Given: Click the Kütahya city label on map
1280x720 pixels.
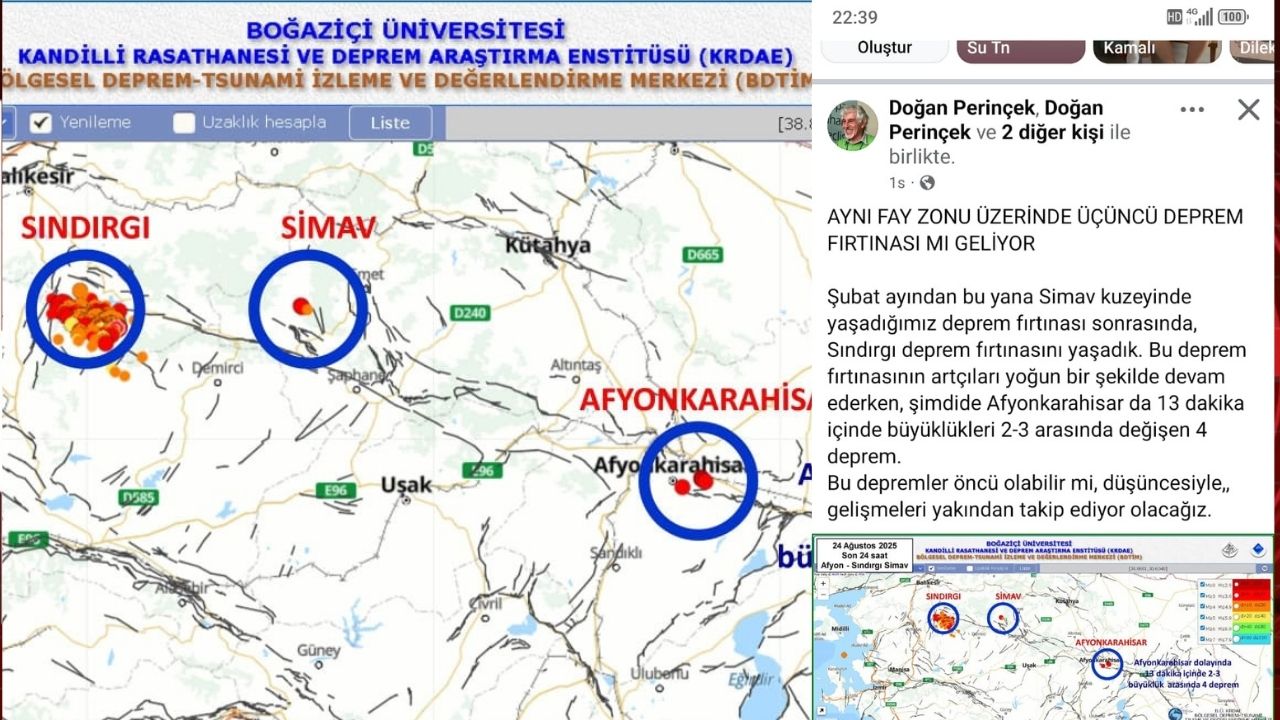Looking at the screenshot, I should (547, 245).
